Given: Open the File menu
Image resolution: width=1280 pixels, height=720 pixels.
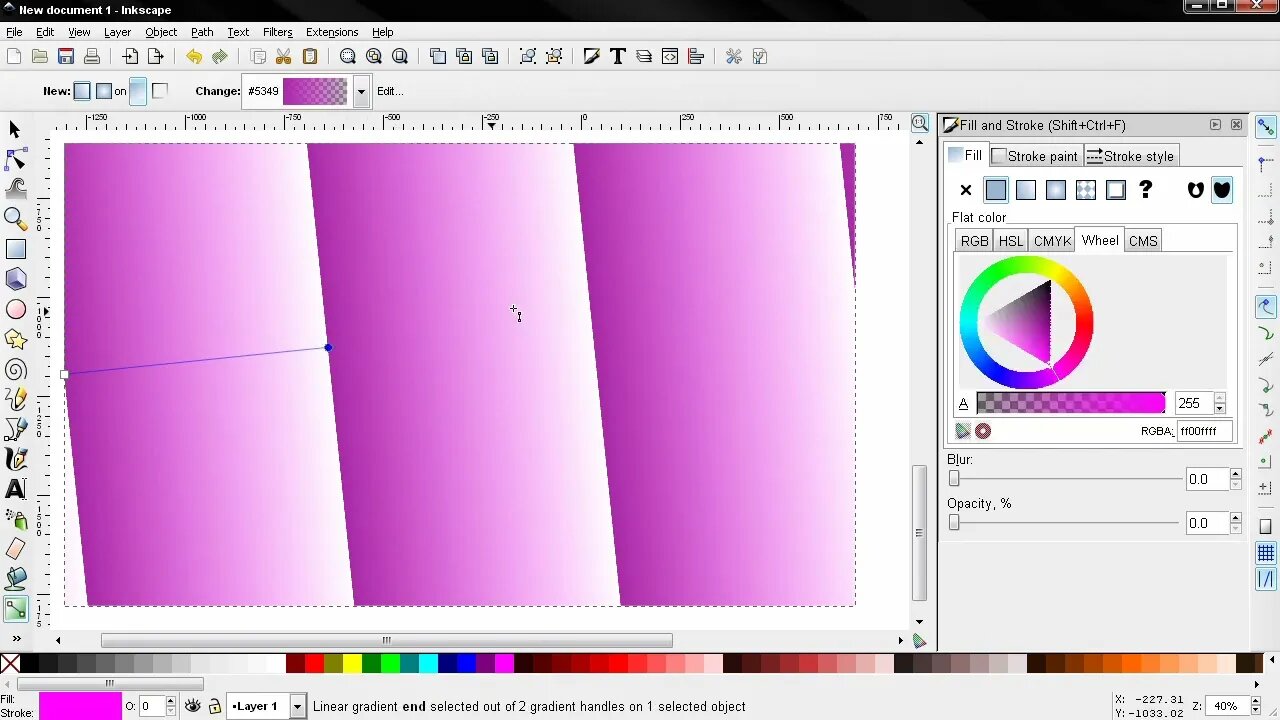Looking at the screenshot, I should pyautogui.click(x=14, y=32).
